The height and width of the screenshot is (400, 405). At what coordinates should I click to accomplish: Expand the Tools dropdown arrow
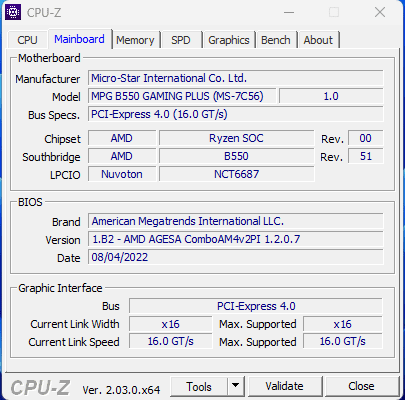[x=236, y=386]
